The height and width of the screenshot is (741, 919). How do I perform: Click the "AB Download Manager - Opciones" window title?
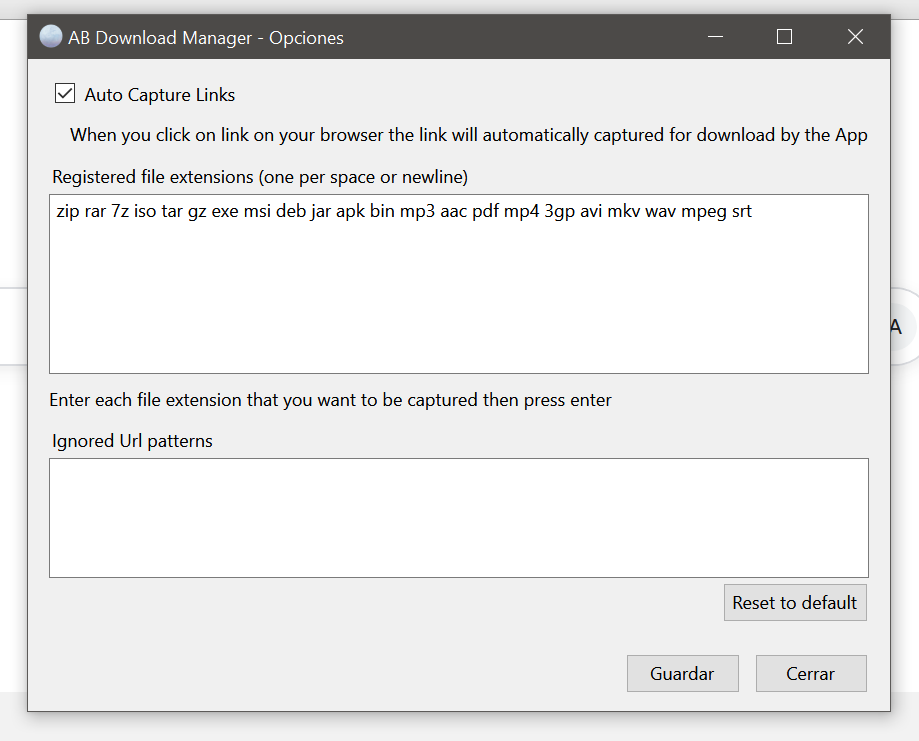[x=205, y=38]
